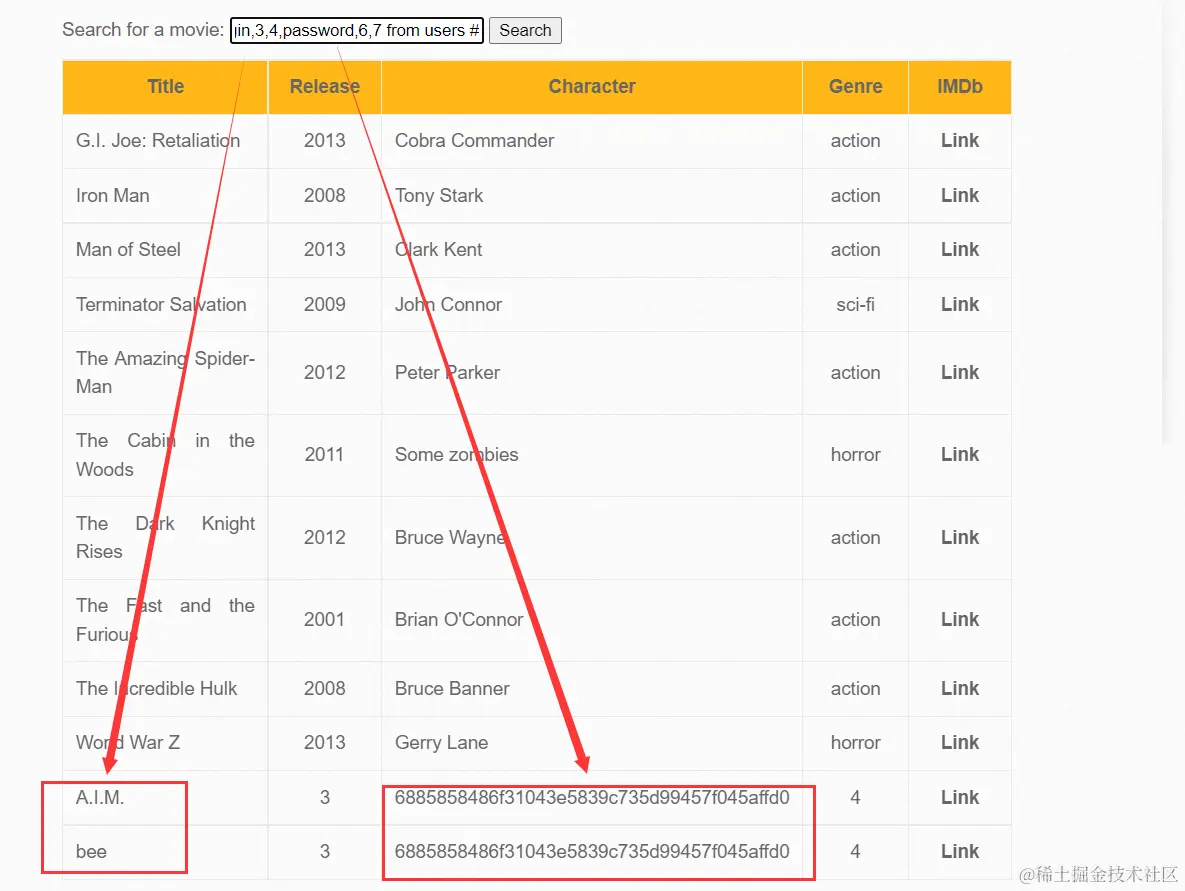The height and width of the screenshot is (891, 1185).
Task: Click the Release column header
Action: tap(325, 87)
